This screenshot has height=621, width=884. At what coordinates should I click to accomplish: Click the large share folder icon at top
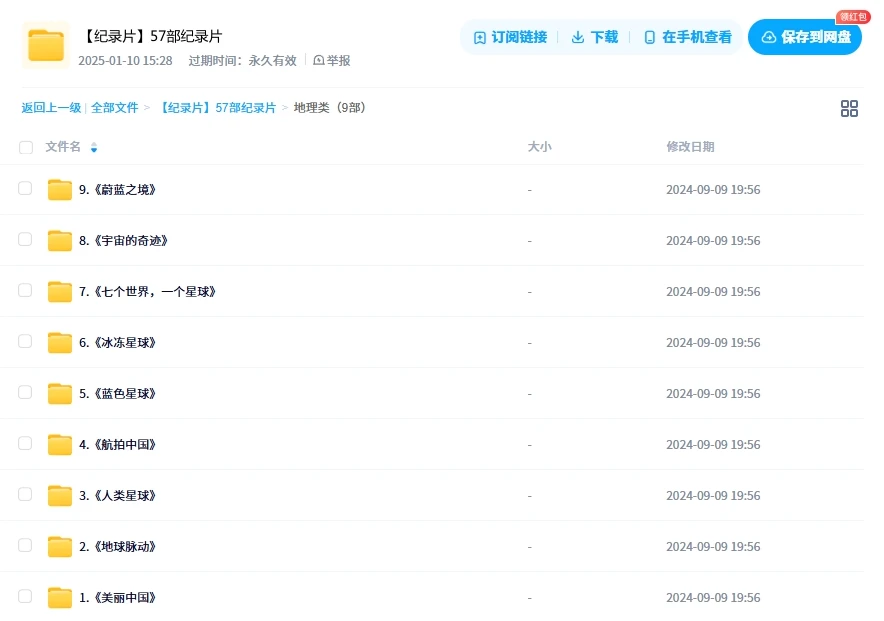click(45, 45)
